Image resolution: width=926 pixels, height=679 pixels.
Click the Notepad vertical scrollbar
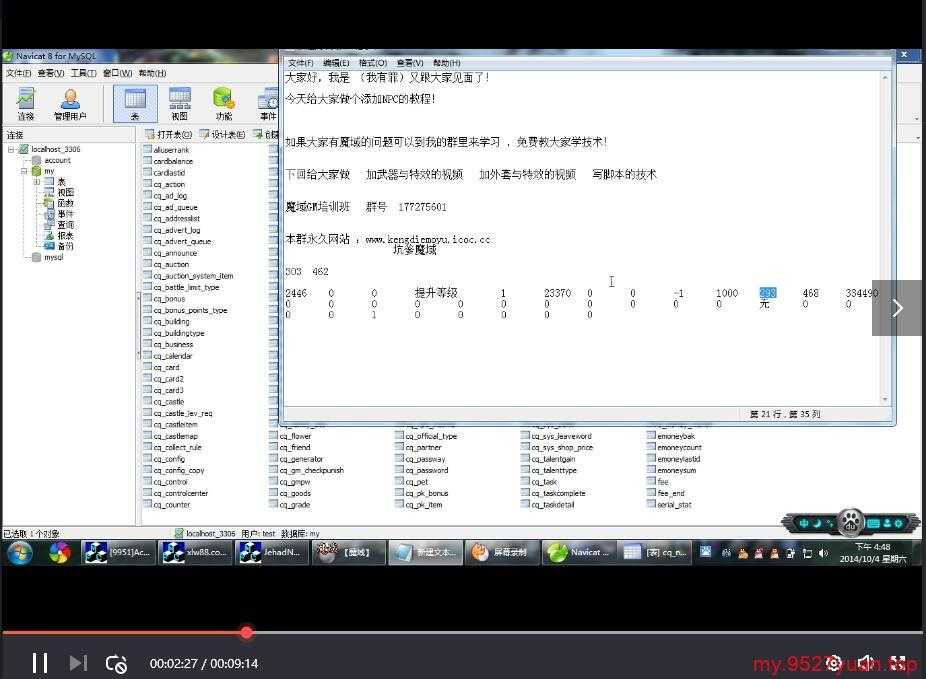[x=885, y=238]
